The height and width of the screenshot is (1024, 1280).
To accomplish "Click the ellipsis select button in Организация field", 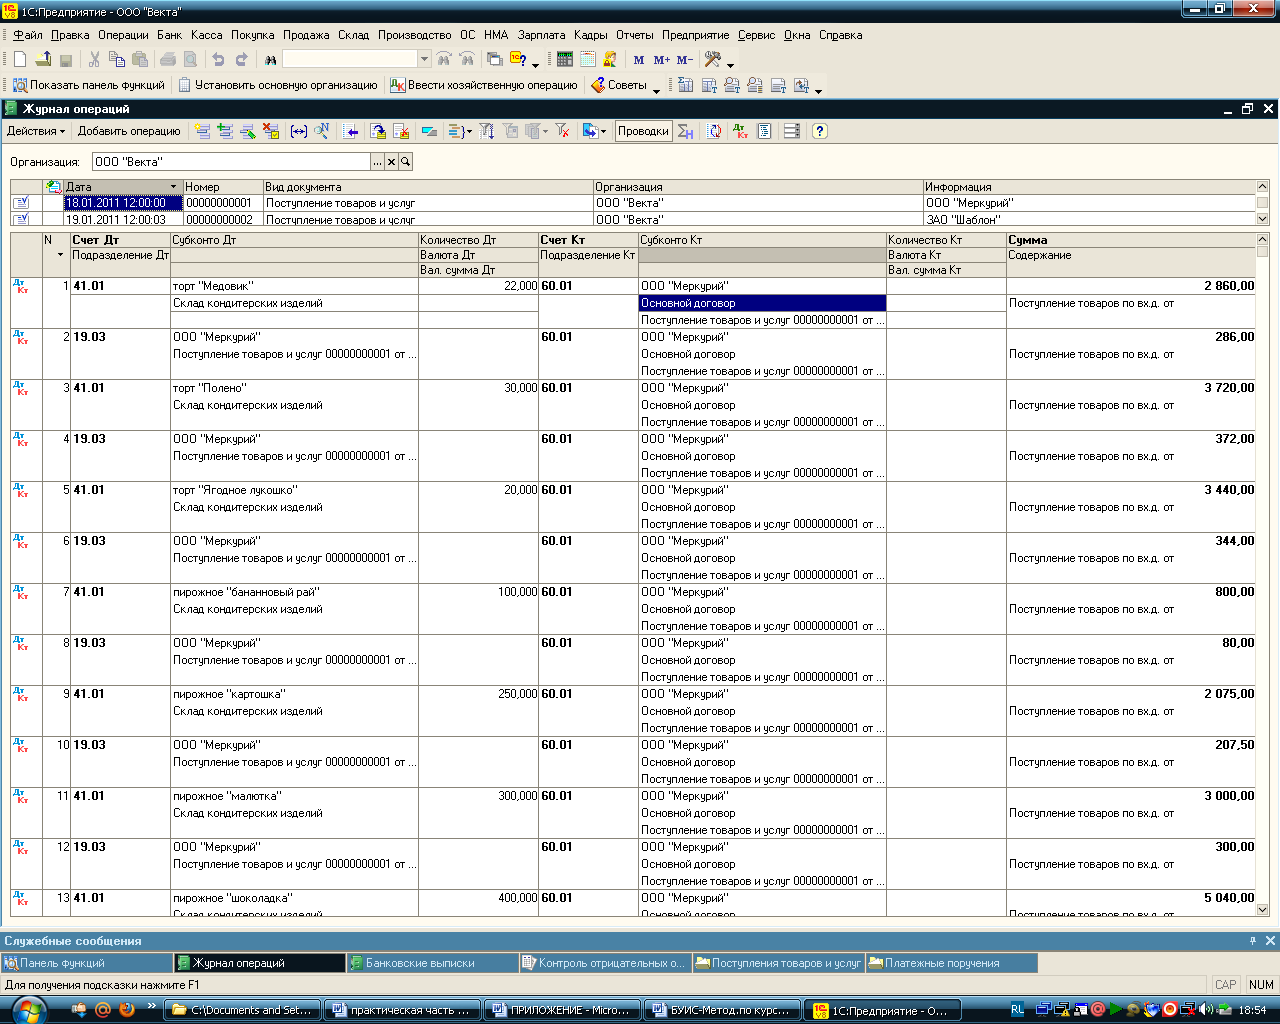I will point(377,161).
